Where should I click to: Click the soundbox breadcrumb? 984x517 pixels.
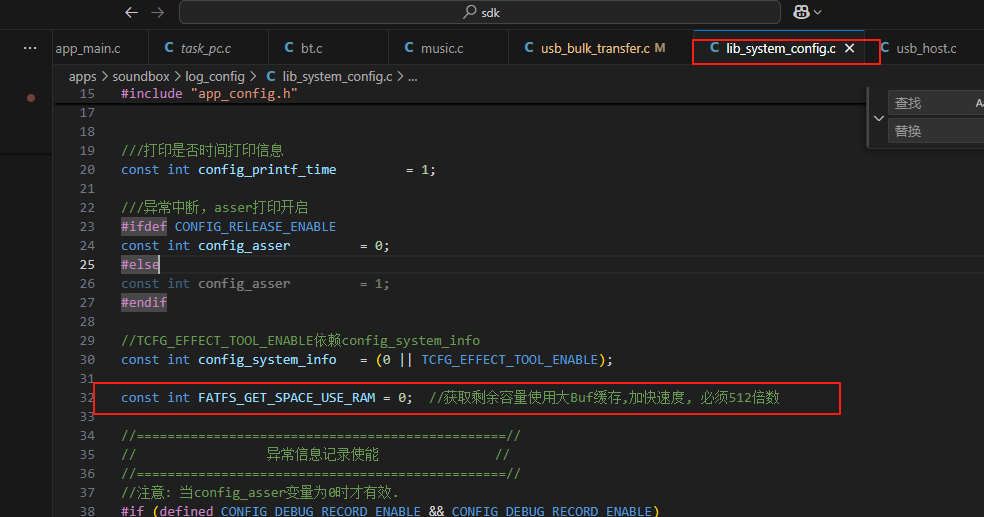coord(141,77)
